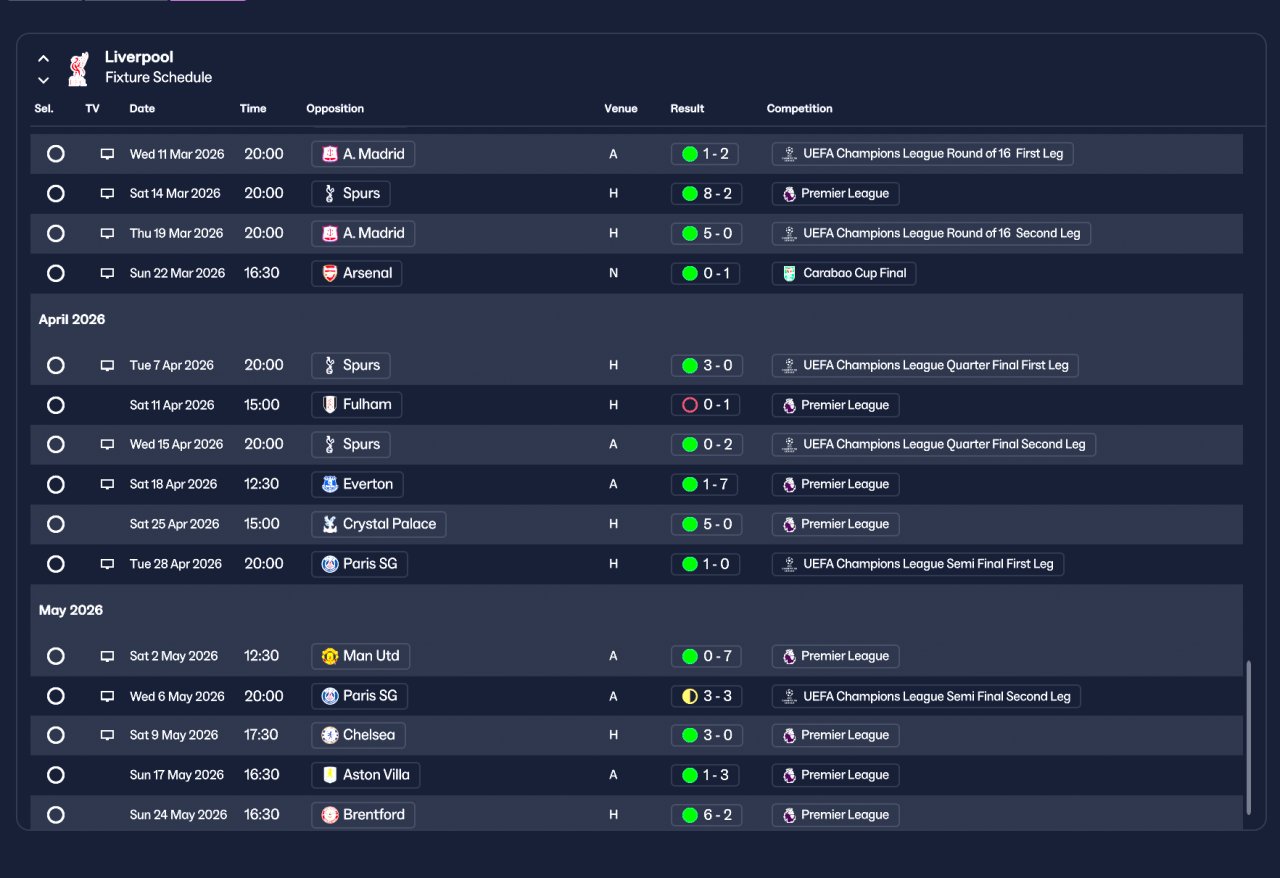Click the TV icon for Chelsea fixture
The height and width of the screenshot is (878, 1280).
(x=107, y=735)
